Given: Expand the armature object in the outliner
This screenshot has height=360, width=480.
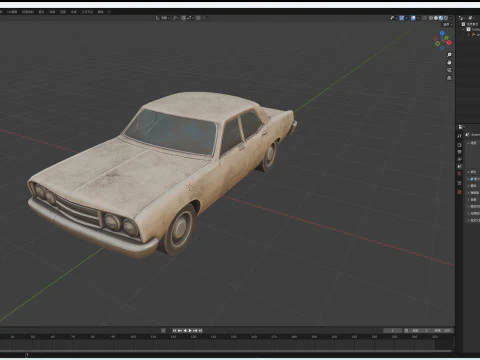Looking at the screenshot, I should [x=468, y=34].
